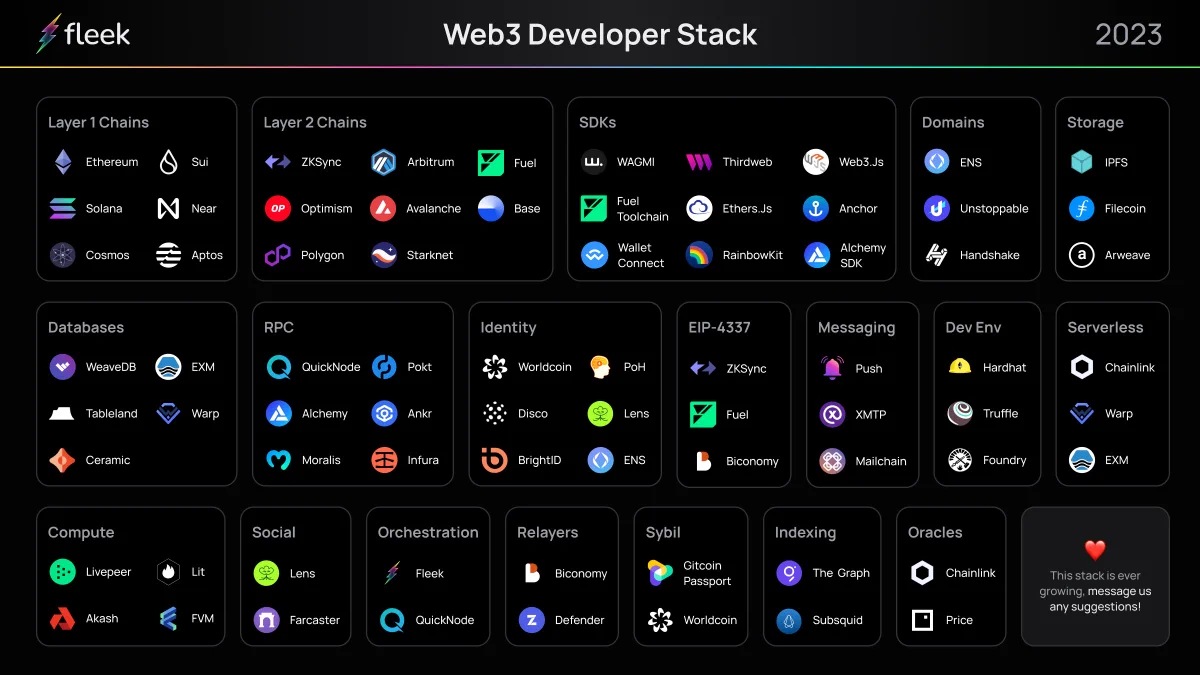Click the Gitcoin Passport icon

tap(660, 573)
